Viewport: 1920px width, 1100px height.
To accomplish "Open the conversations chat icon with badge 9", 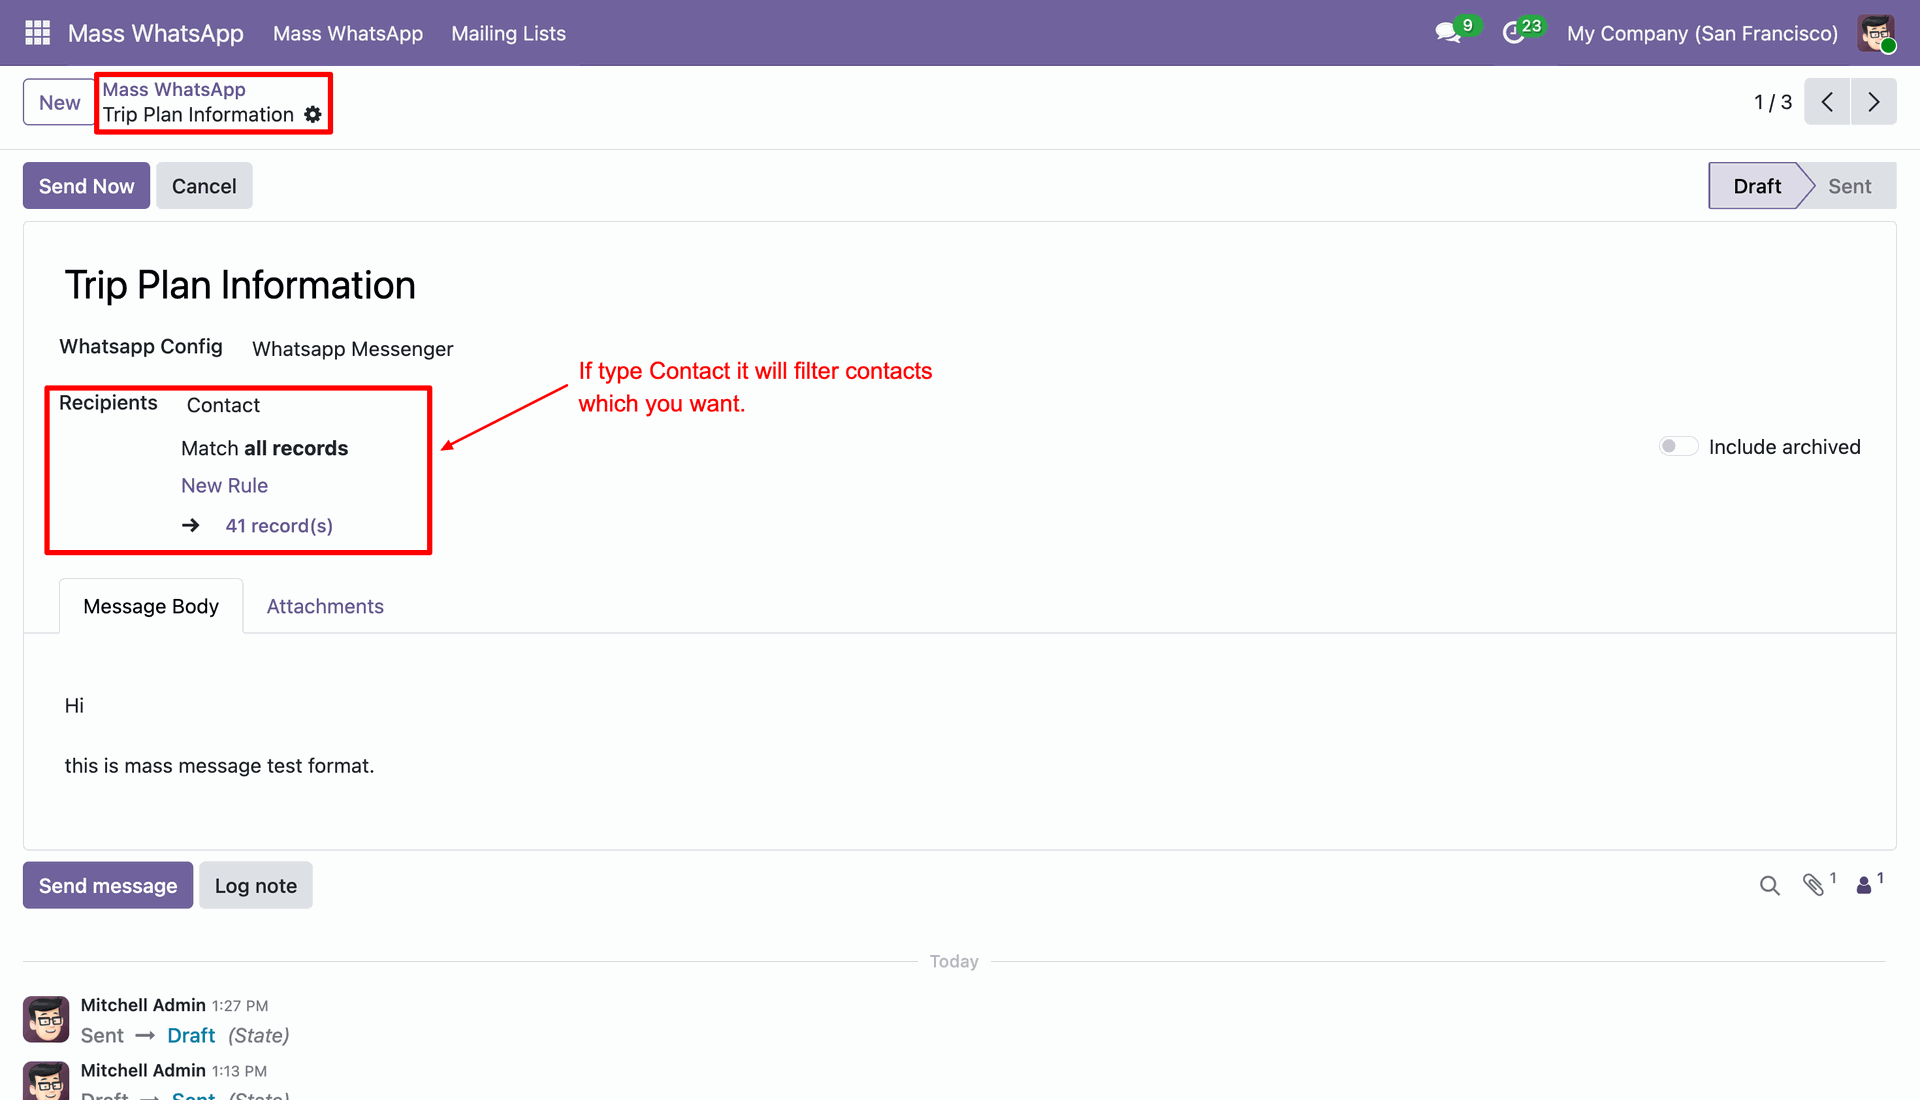I will point(1448,33).
